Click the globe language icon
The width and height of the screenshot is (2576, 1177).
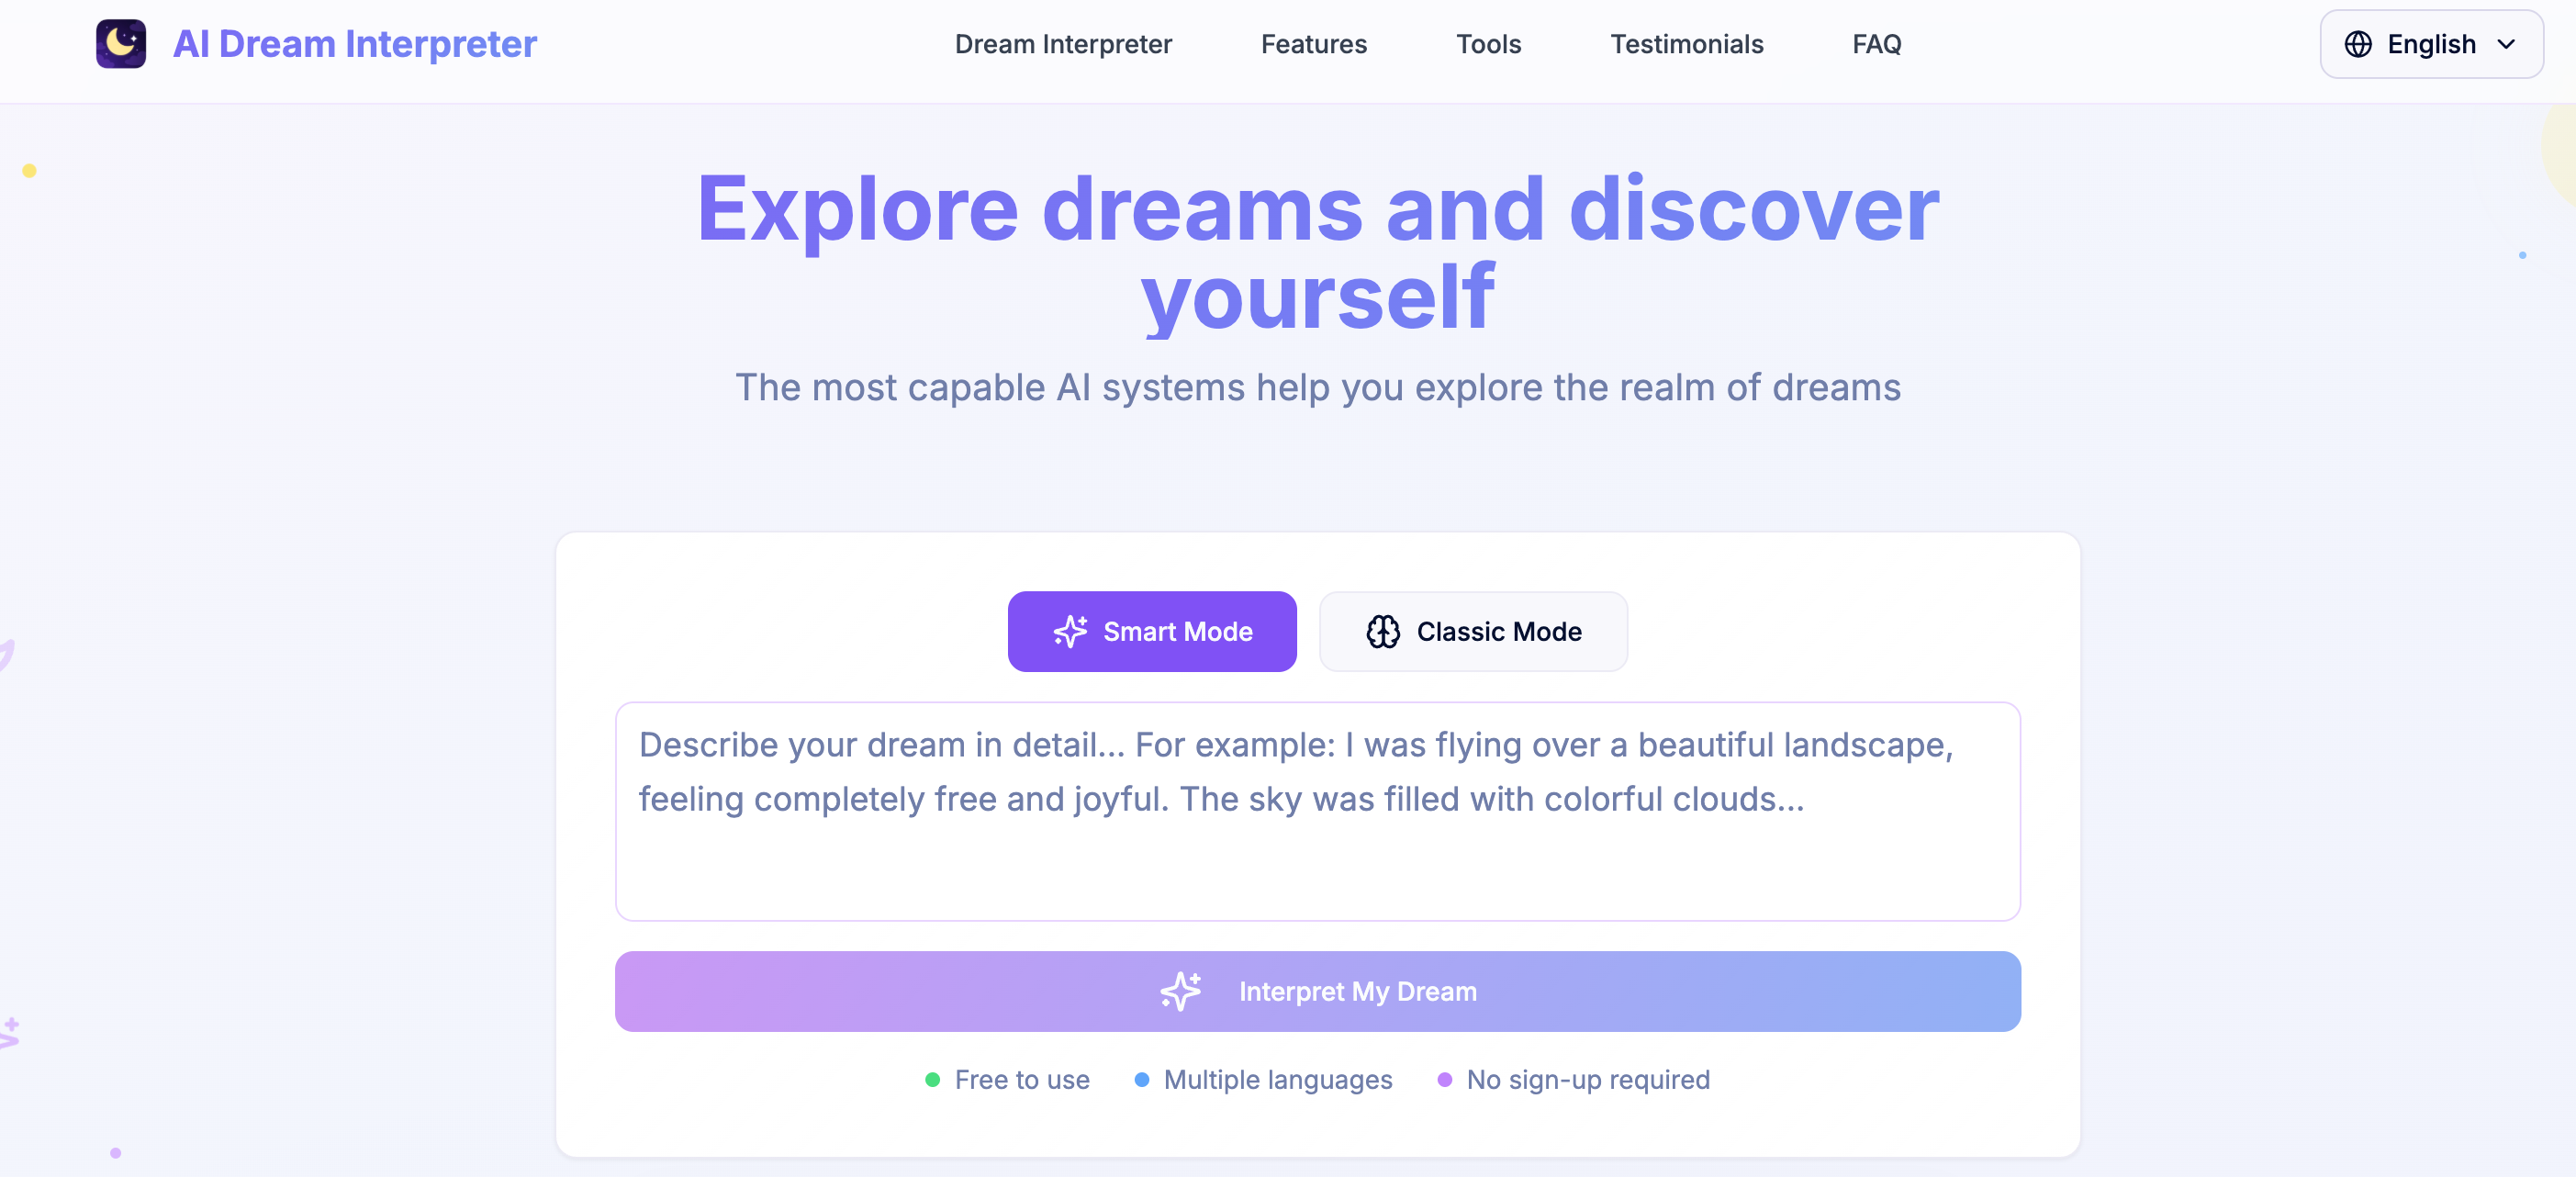[x=2357, y=44]
